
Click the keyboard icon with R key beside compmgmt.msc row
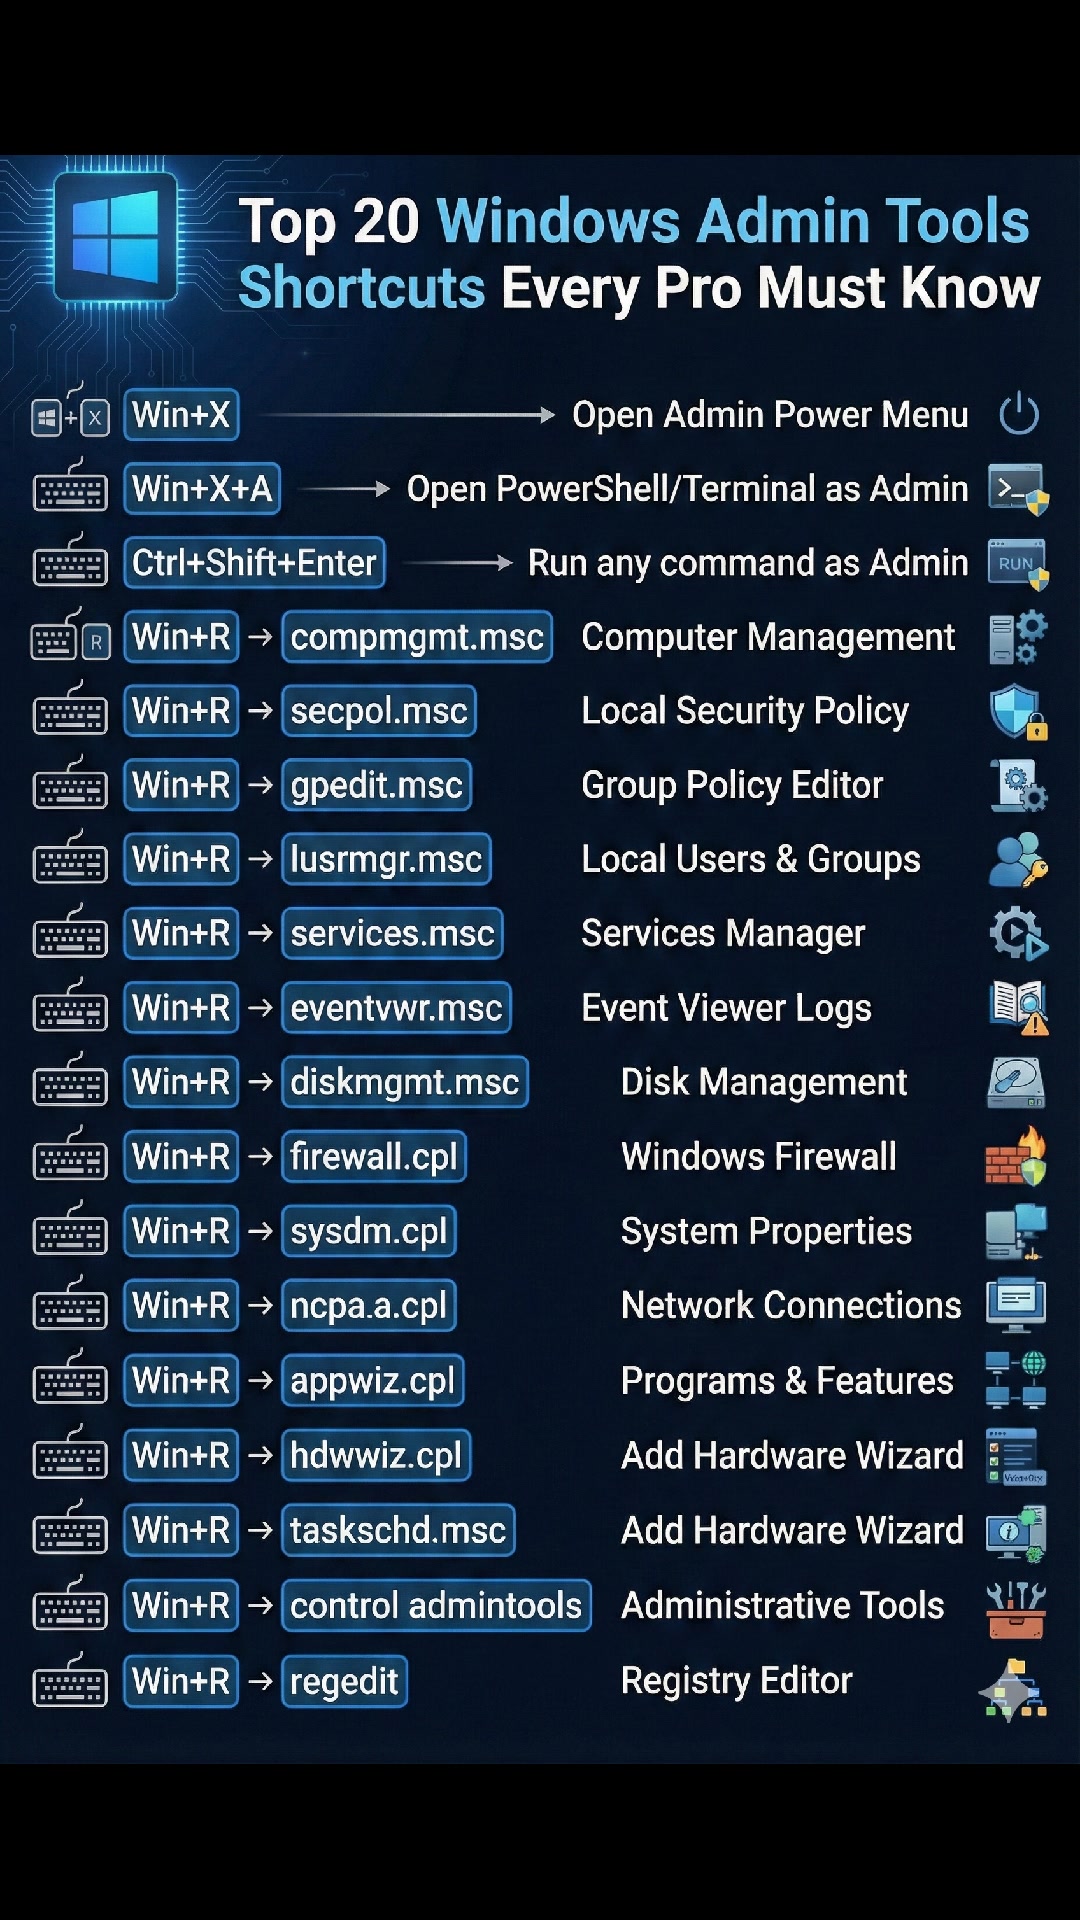pyautogui.click(x=70, y=636)
